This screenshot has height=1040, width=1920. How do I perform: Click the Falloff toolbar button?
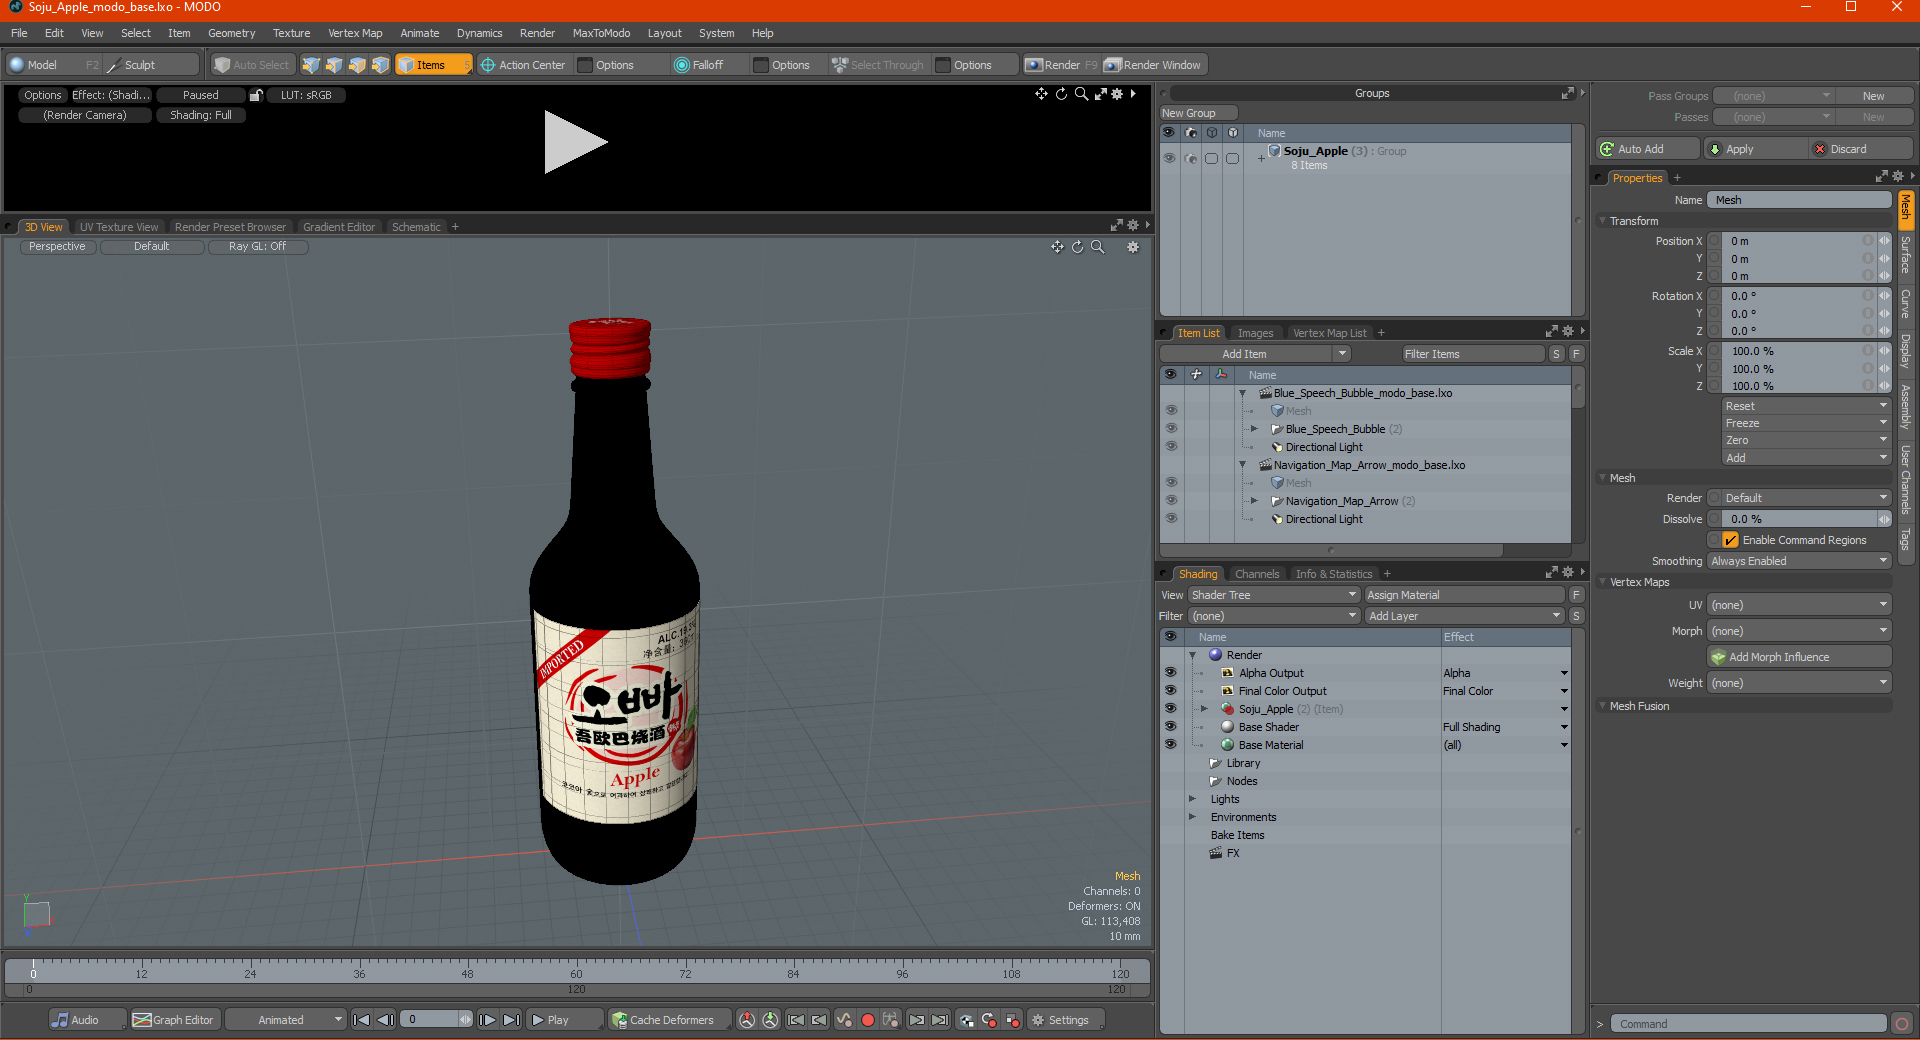tap(708, 65)
